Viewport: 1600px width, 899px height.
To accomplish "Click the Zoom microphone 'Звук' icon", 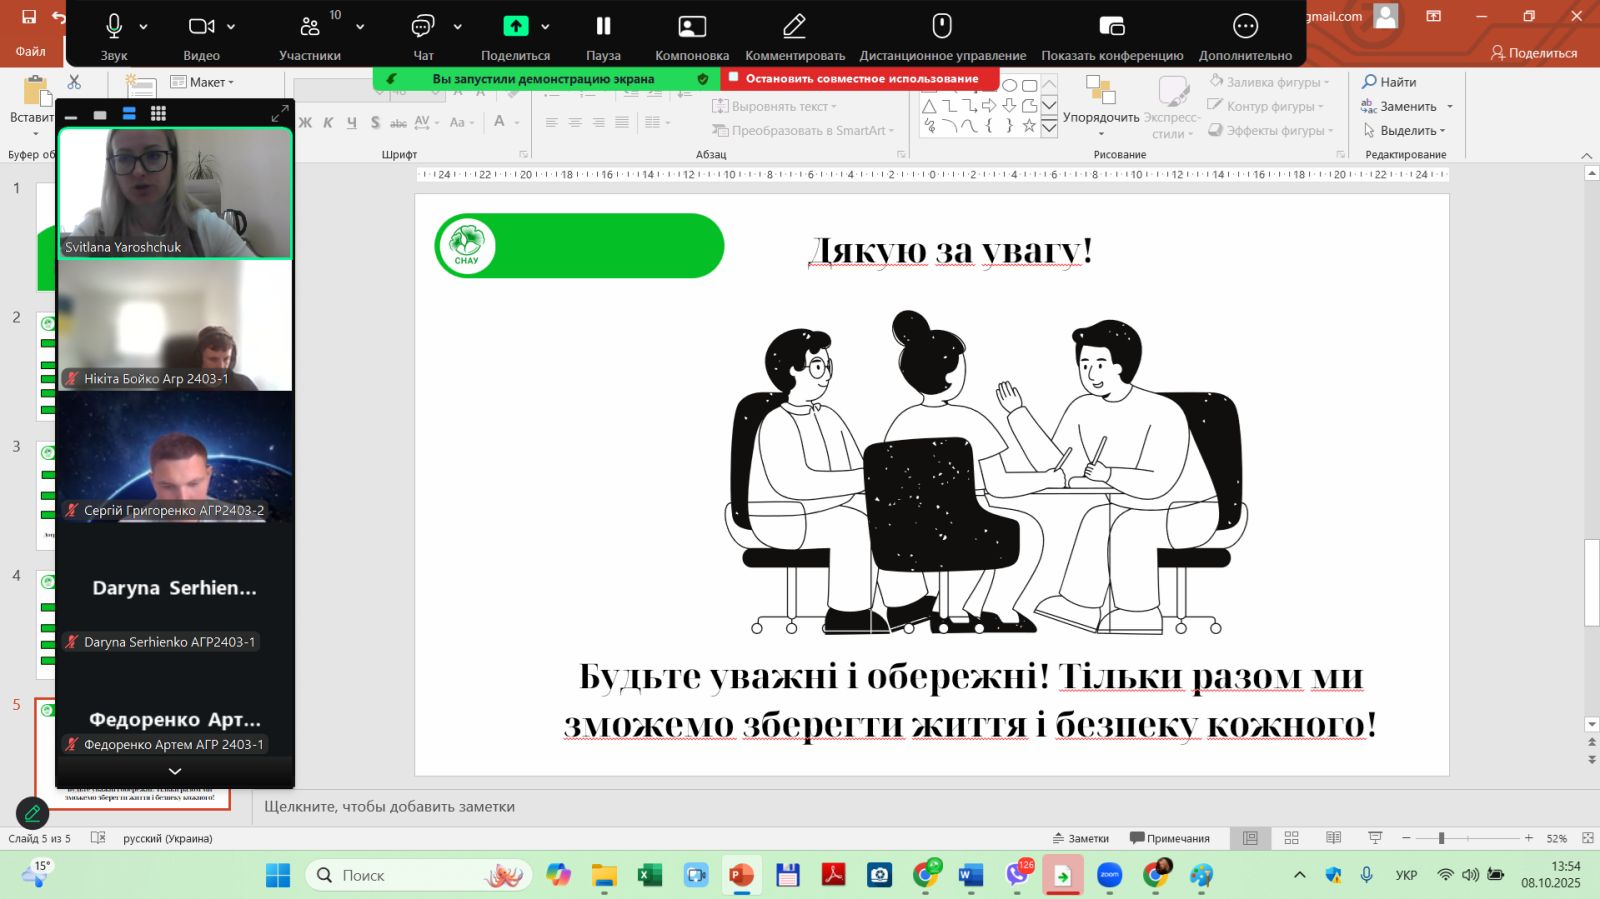I will pos(114,27).
